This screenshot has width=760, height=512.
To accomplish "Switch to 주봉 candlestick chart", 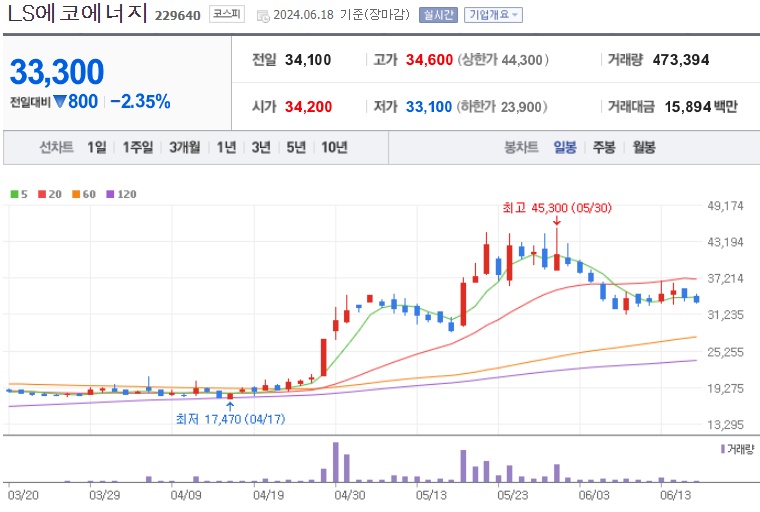I will pos(604,147).
